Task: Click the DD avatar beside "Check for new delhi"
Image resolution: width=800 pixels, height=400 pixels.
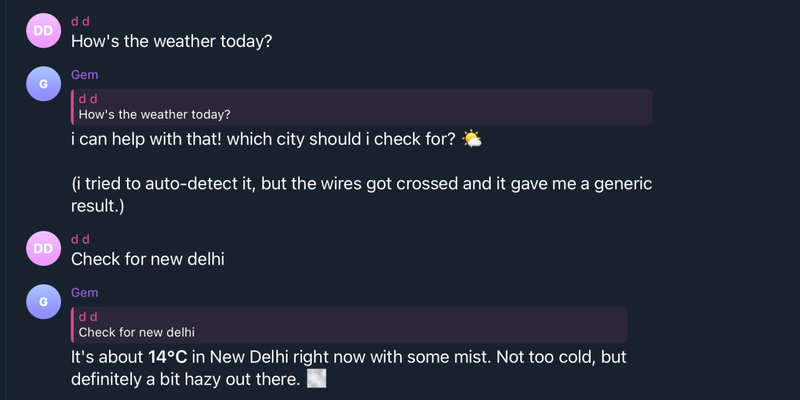Action: click(43, 249)
